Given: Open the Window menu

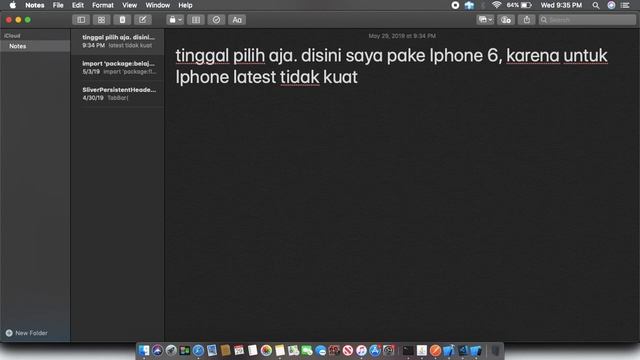Looking at the screenshot, I should coord(158,5).
